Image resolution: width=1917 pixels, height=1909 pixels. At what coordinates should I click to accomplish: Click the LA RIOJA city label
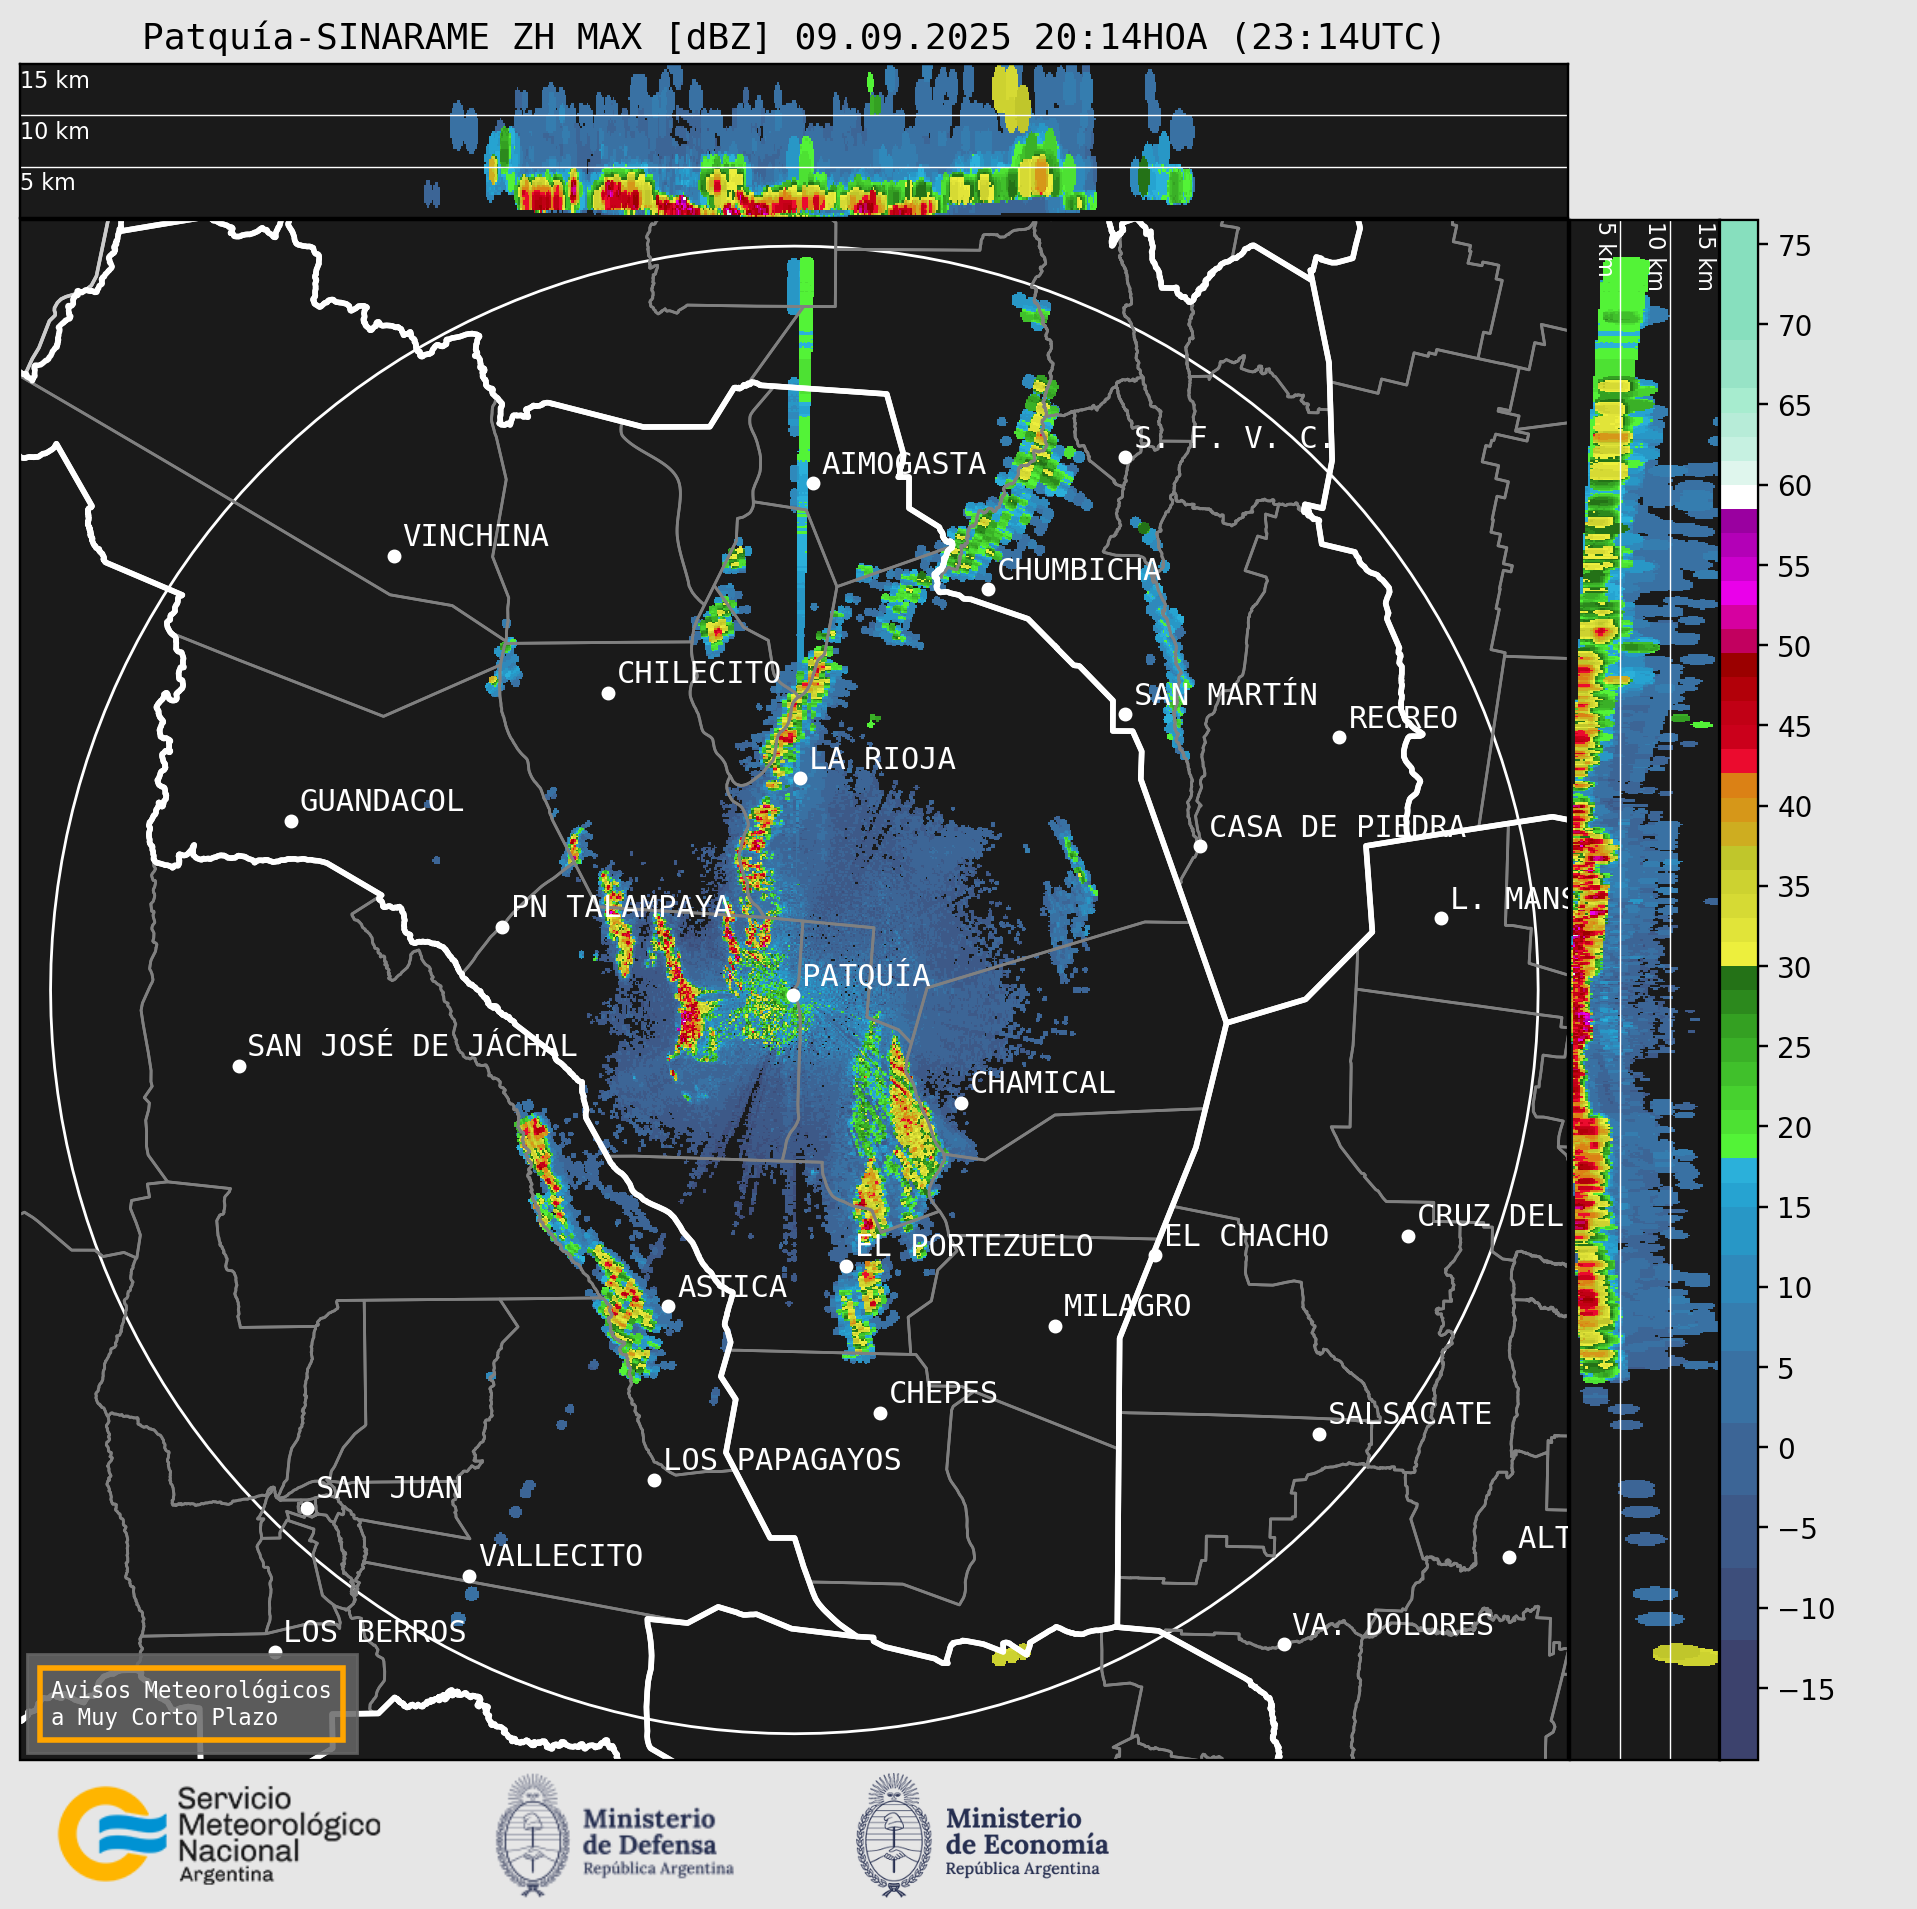click(x=882, y=758)
